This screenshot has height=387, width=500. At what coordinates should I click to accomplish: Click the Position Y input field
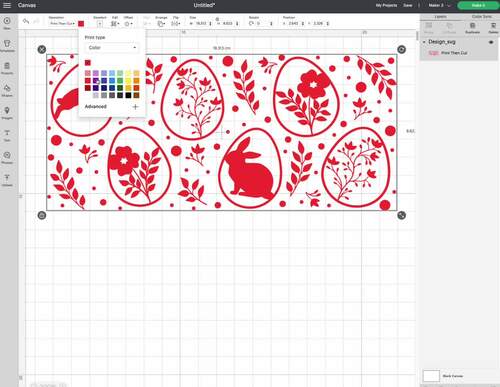coord(318,24)
